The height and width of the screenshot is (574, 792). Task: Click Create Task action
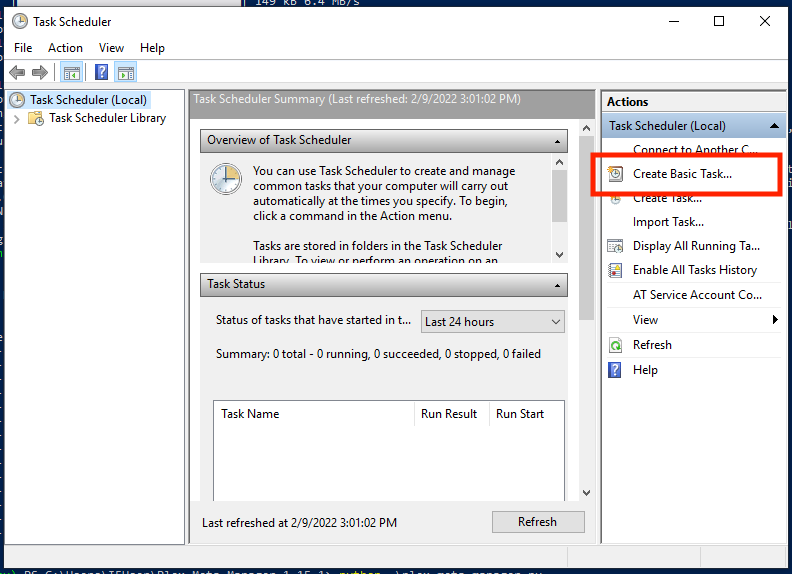(667, 198)
